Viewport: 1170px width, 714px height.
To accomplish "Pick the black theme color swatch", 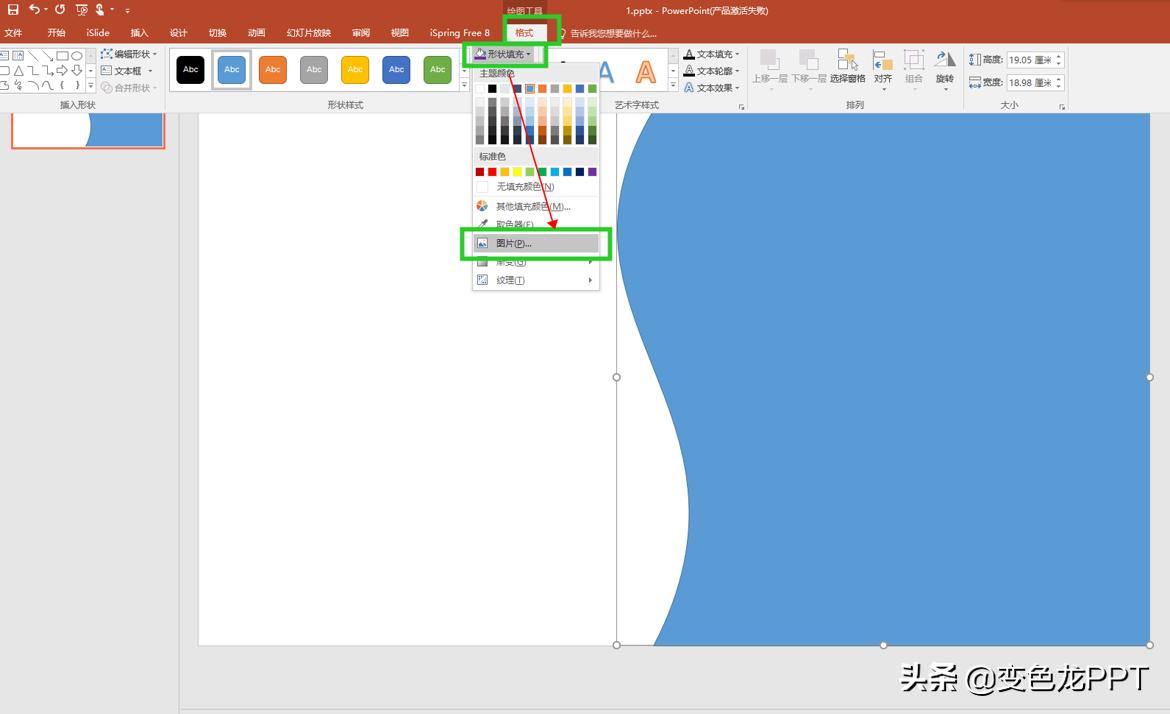I will (x=492, y=89).
